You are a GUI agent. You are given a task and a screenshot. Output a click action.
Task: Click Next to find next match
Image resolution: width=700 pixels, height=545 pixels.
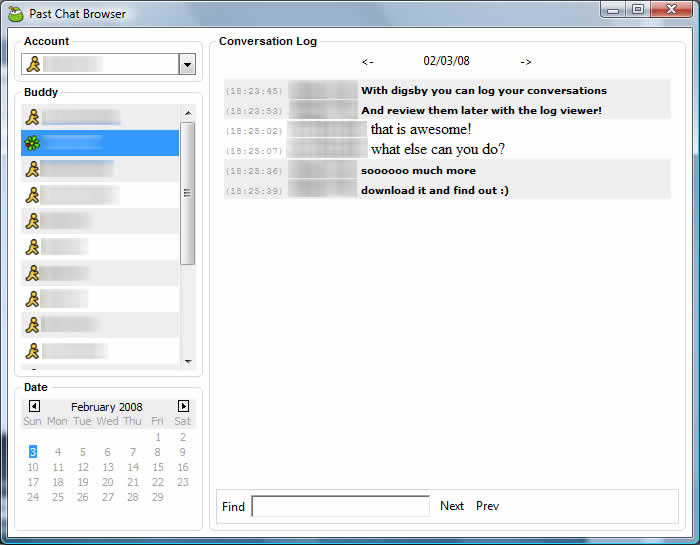click(x=452, y=506)
